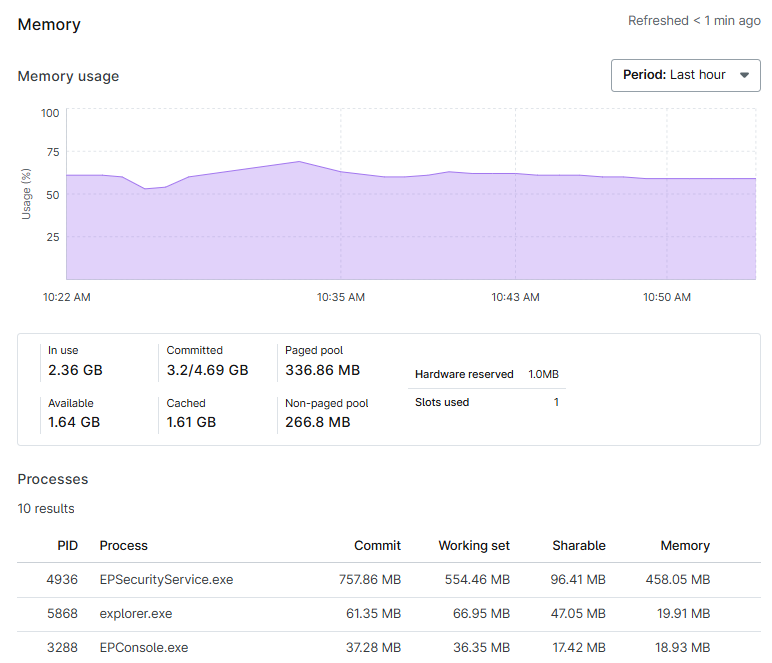Select the EPConsole.exe process entry
Screen dimensions: 772x663
point(143,647)
